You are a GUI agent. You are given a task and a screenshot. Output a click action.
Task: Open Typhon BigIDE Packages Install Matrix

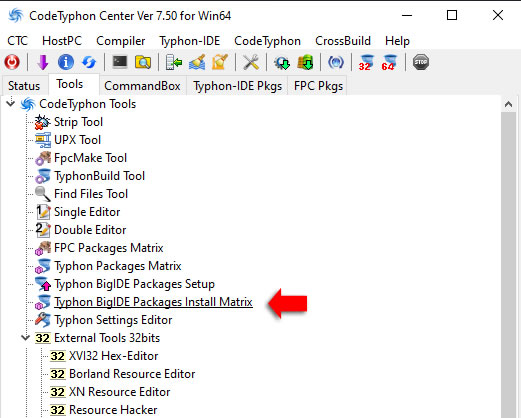point(153,302)
